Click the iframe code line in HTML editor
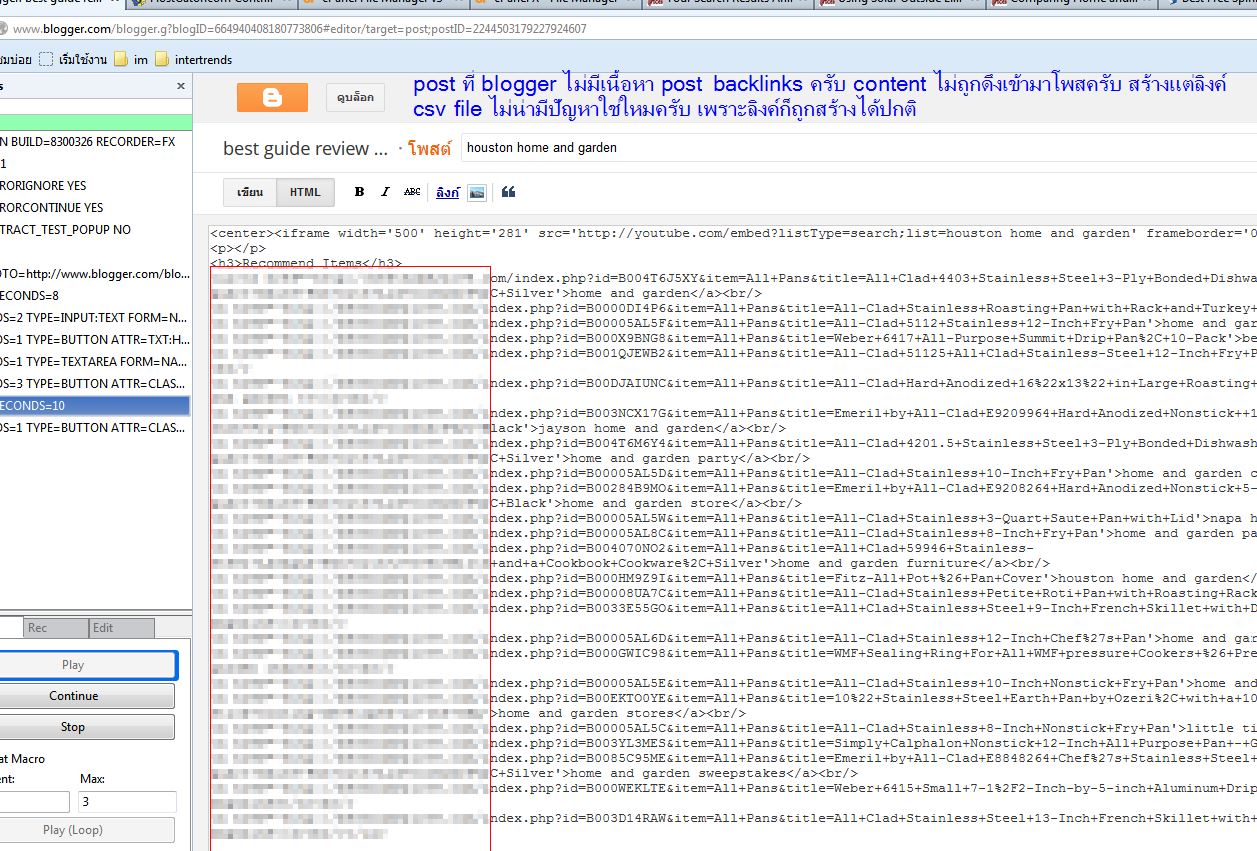Viewport: 1257px width, 851px height. point(733,233)
